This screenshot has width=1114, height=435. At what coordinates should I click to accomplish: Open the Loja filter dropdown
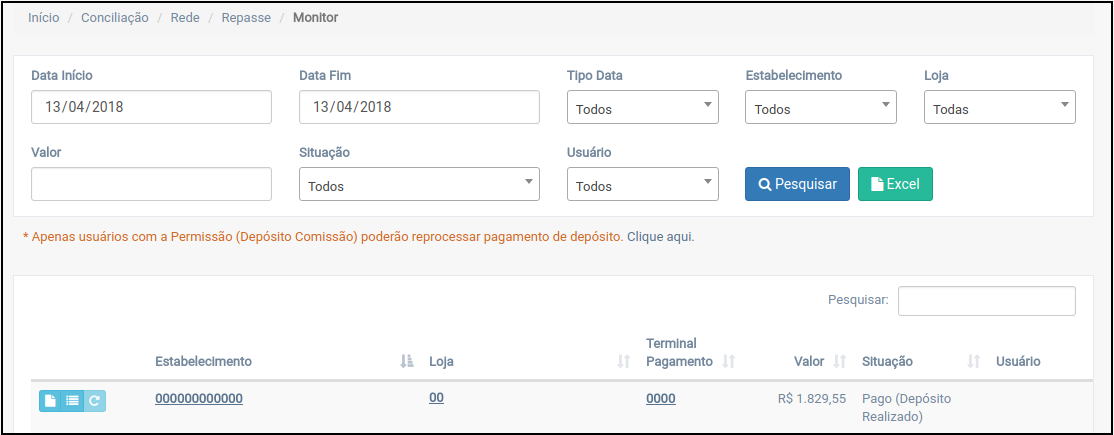[x=999, y=108]
